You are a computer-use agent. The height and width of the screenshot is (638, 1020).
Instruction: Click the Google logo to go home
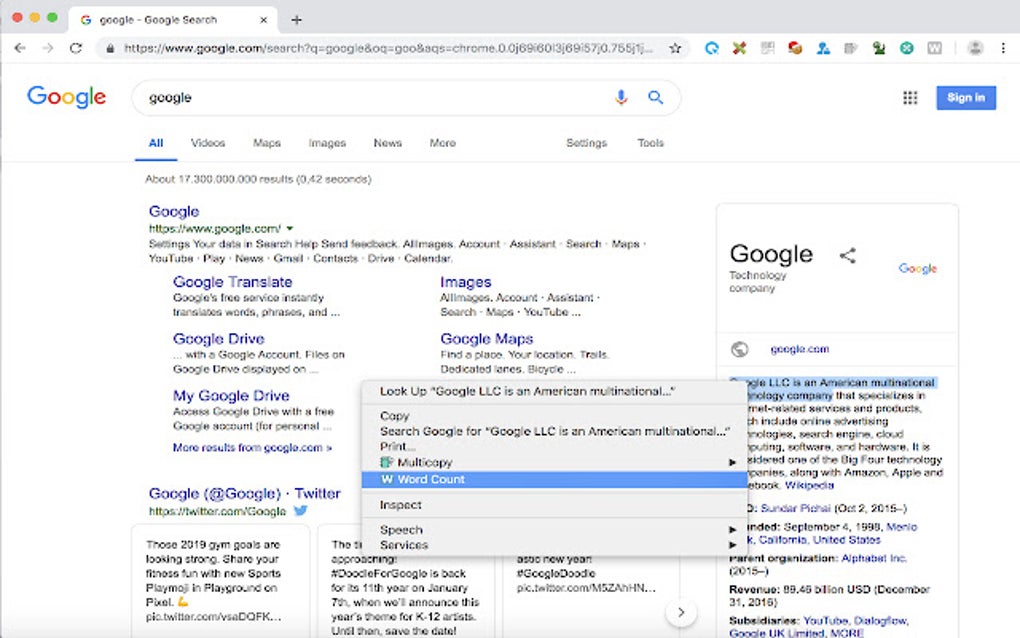click(66, 97)
